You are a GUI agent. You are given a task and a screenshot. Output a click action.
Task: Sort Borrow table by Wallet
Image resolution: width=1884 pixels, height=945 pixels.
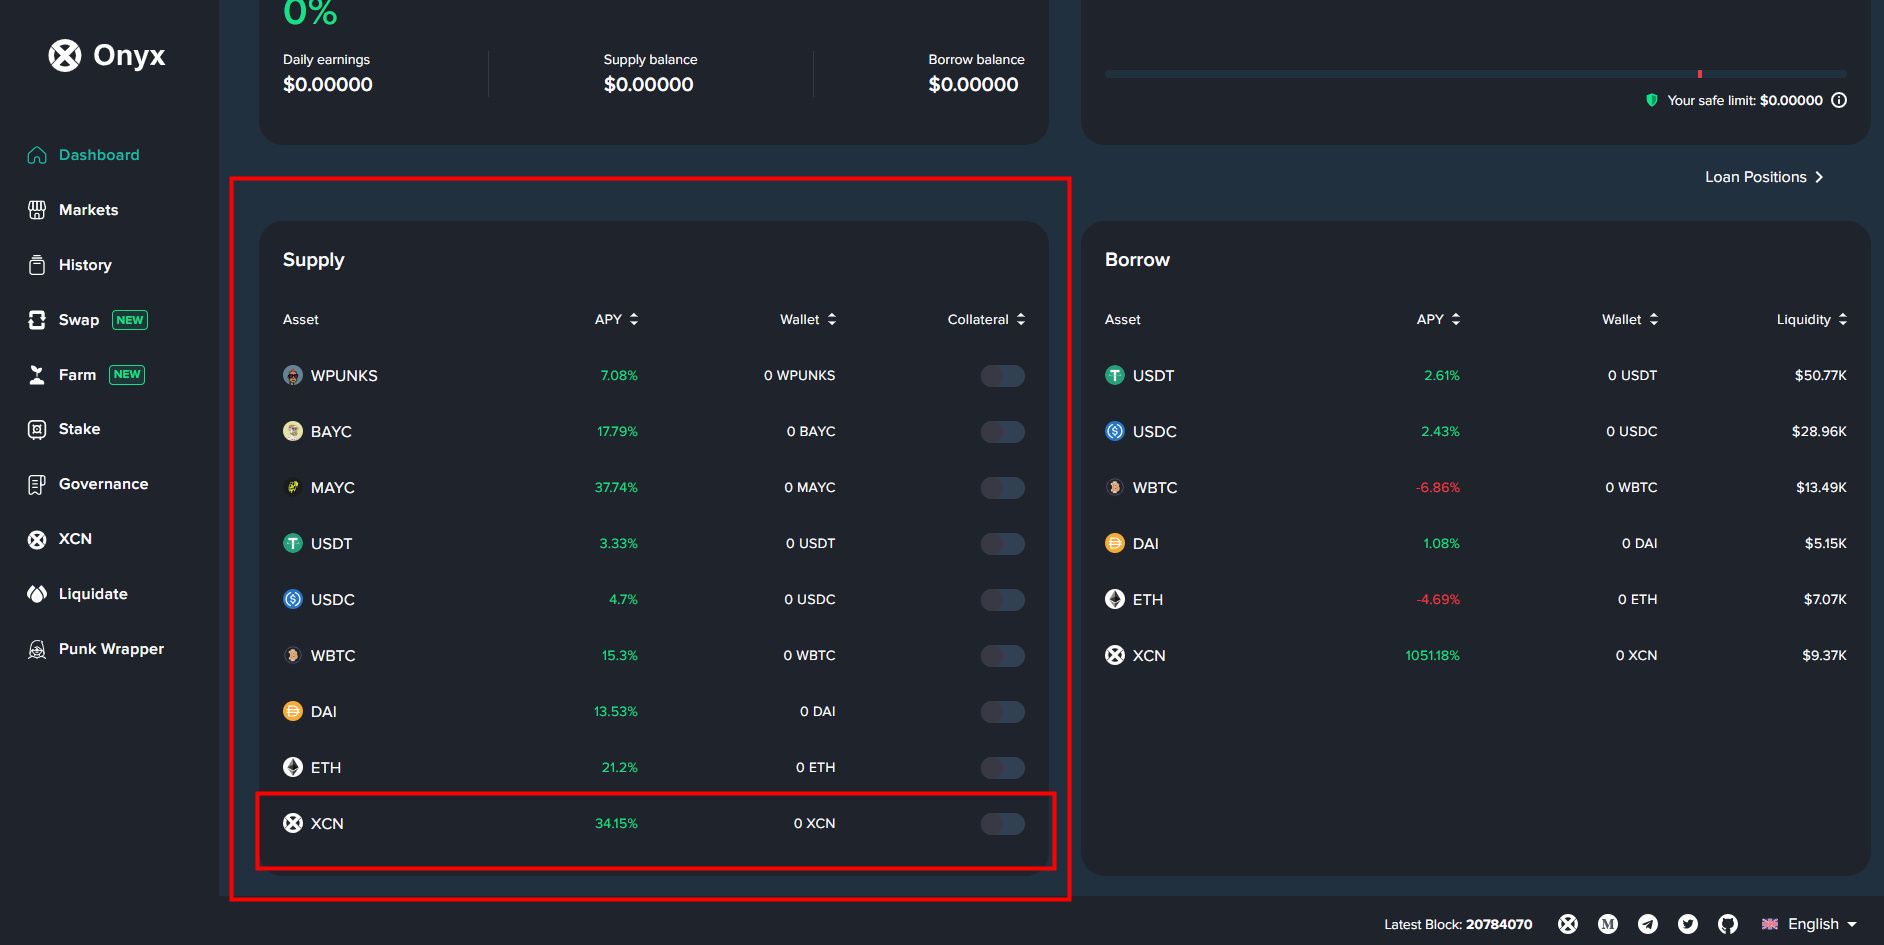tap(1630, 319)
